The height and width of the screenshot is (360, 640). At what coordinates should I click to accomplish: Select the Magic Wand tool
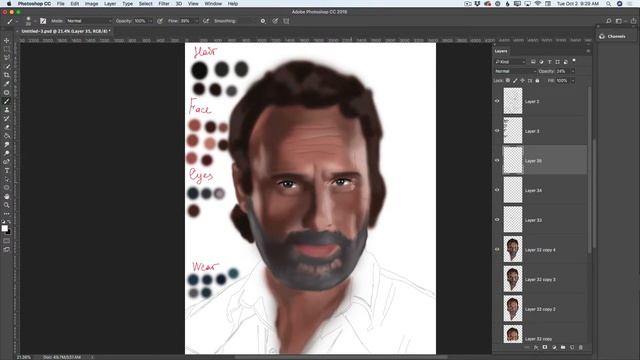tap(7, 66)
